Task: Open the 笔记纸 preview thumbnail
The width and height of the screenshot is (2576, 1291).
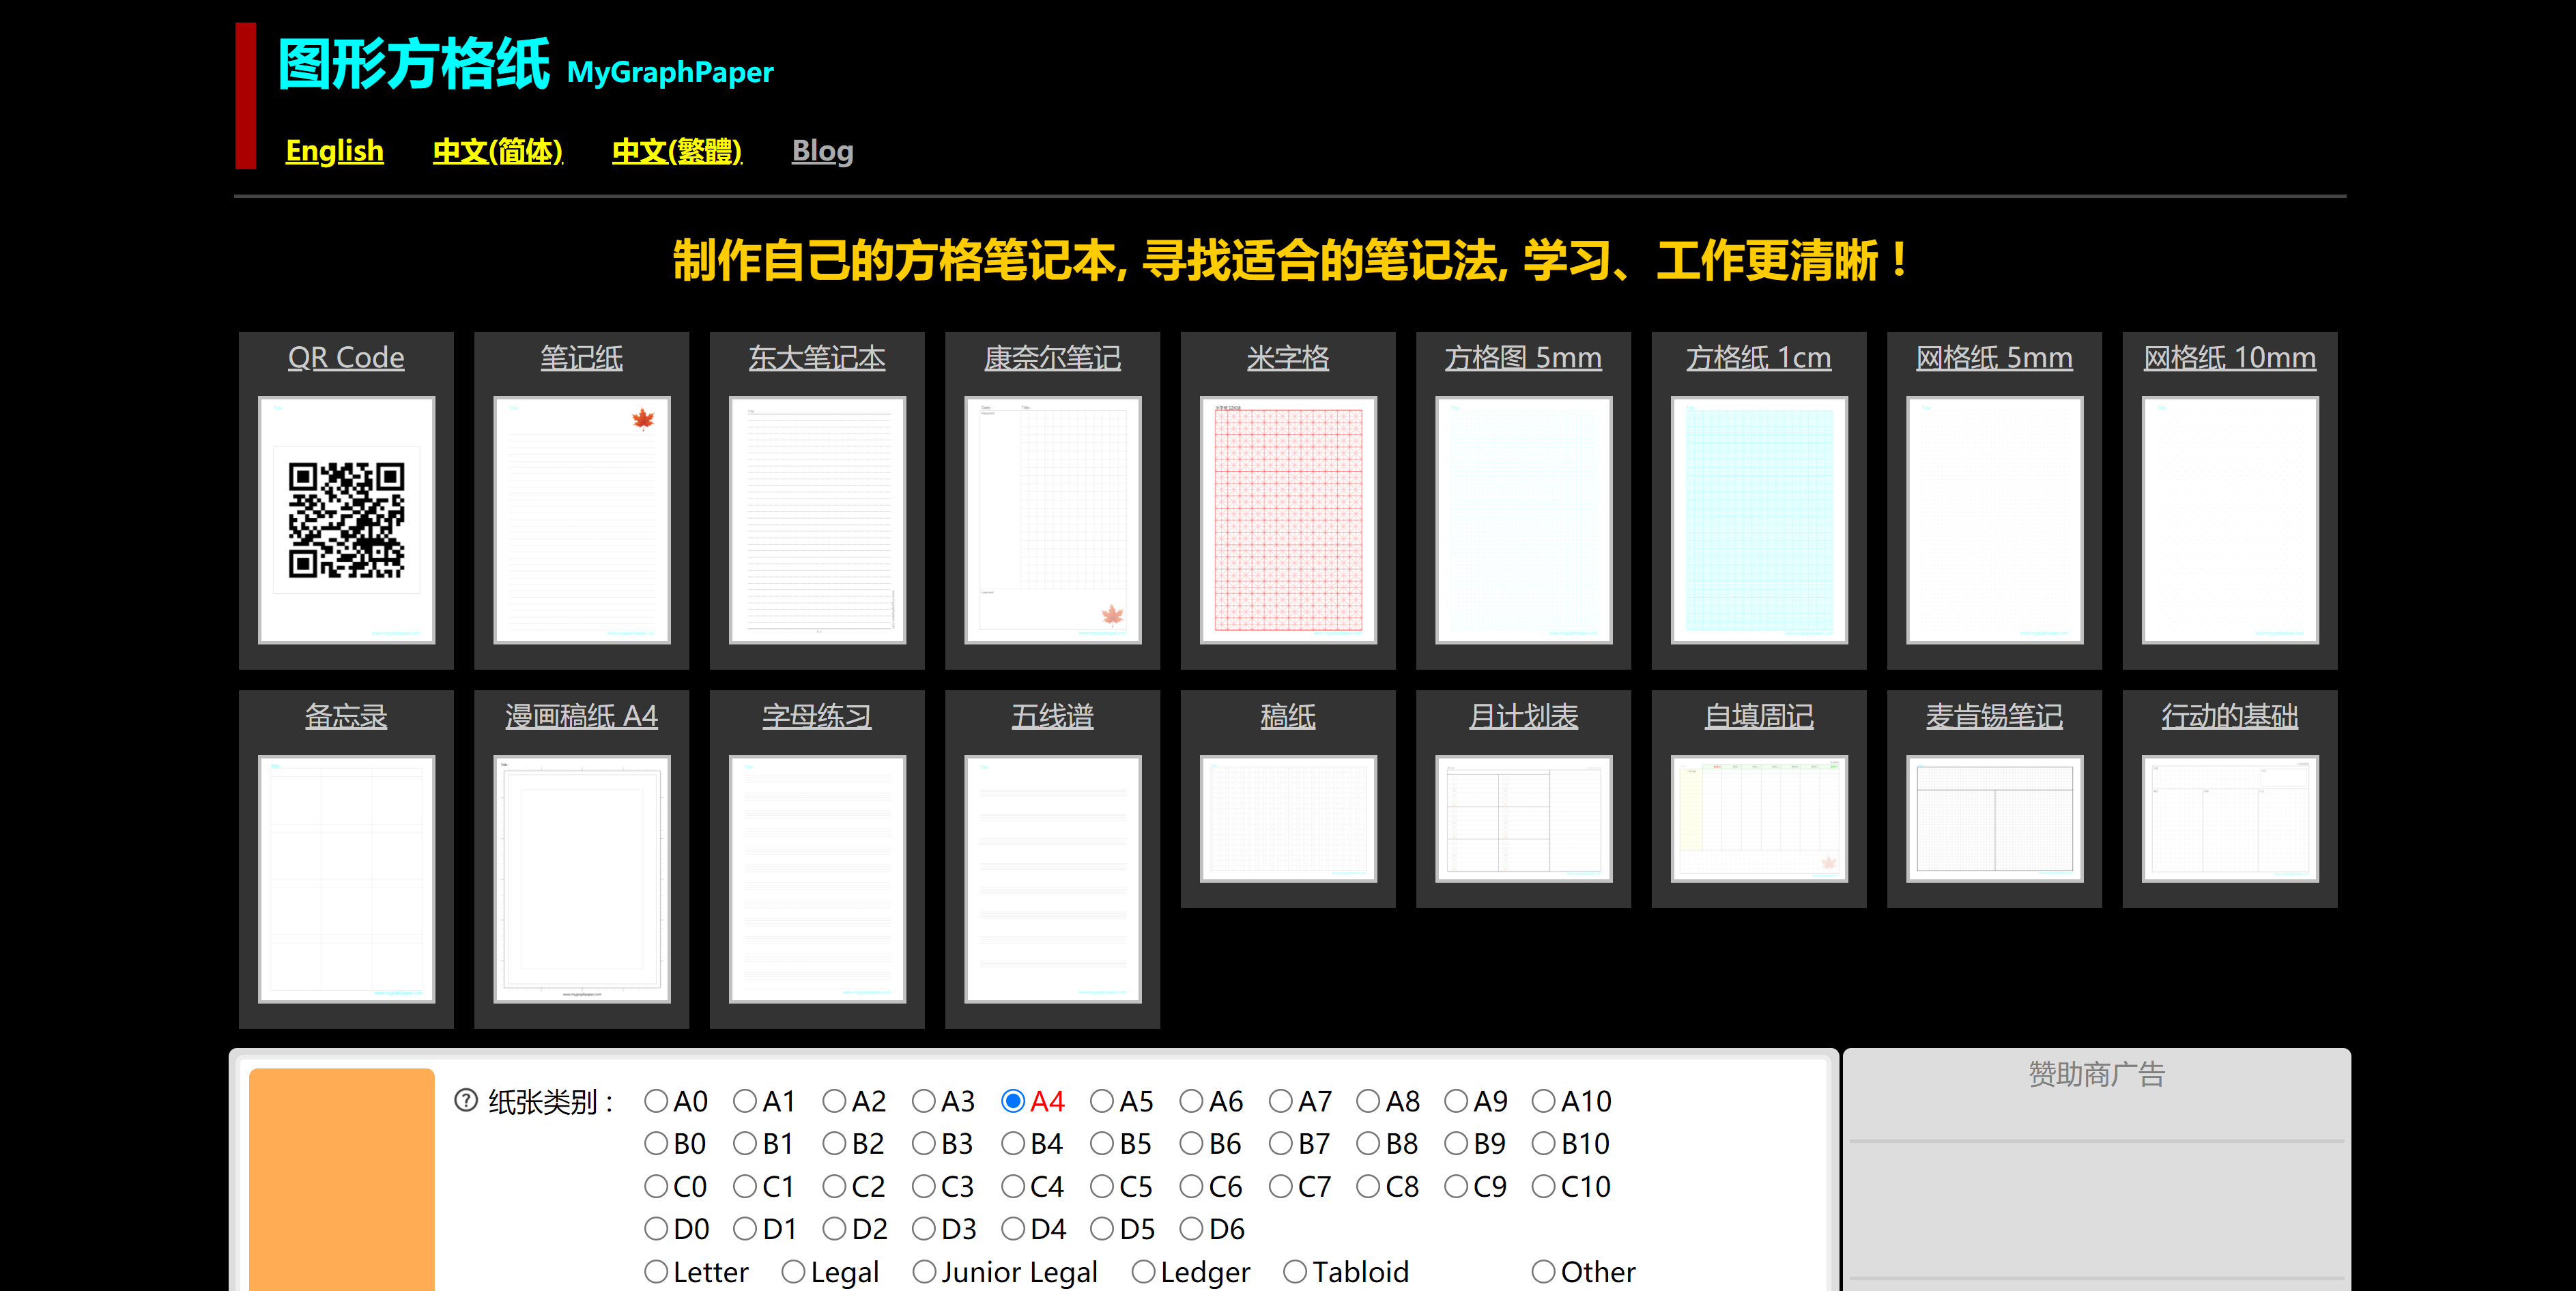Action: [582, 520]
